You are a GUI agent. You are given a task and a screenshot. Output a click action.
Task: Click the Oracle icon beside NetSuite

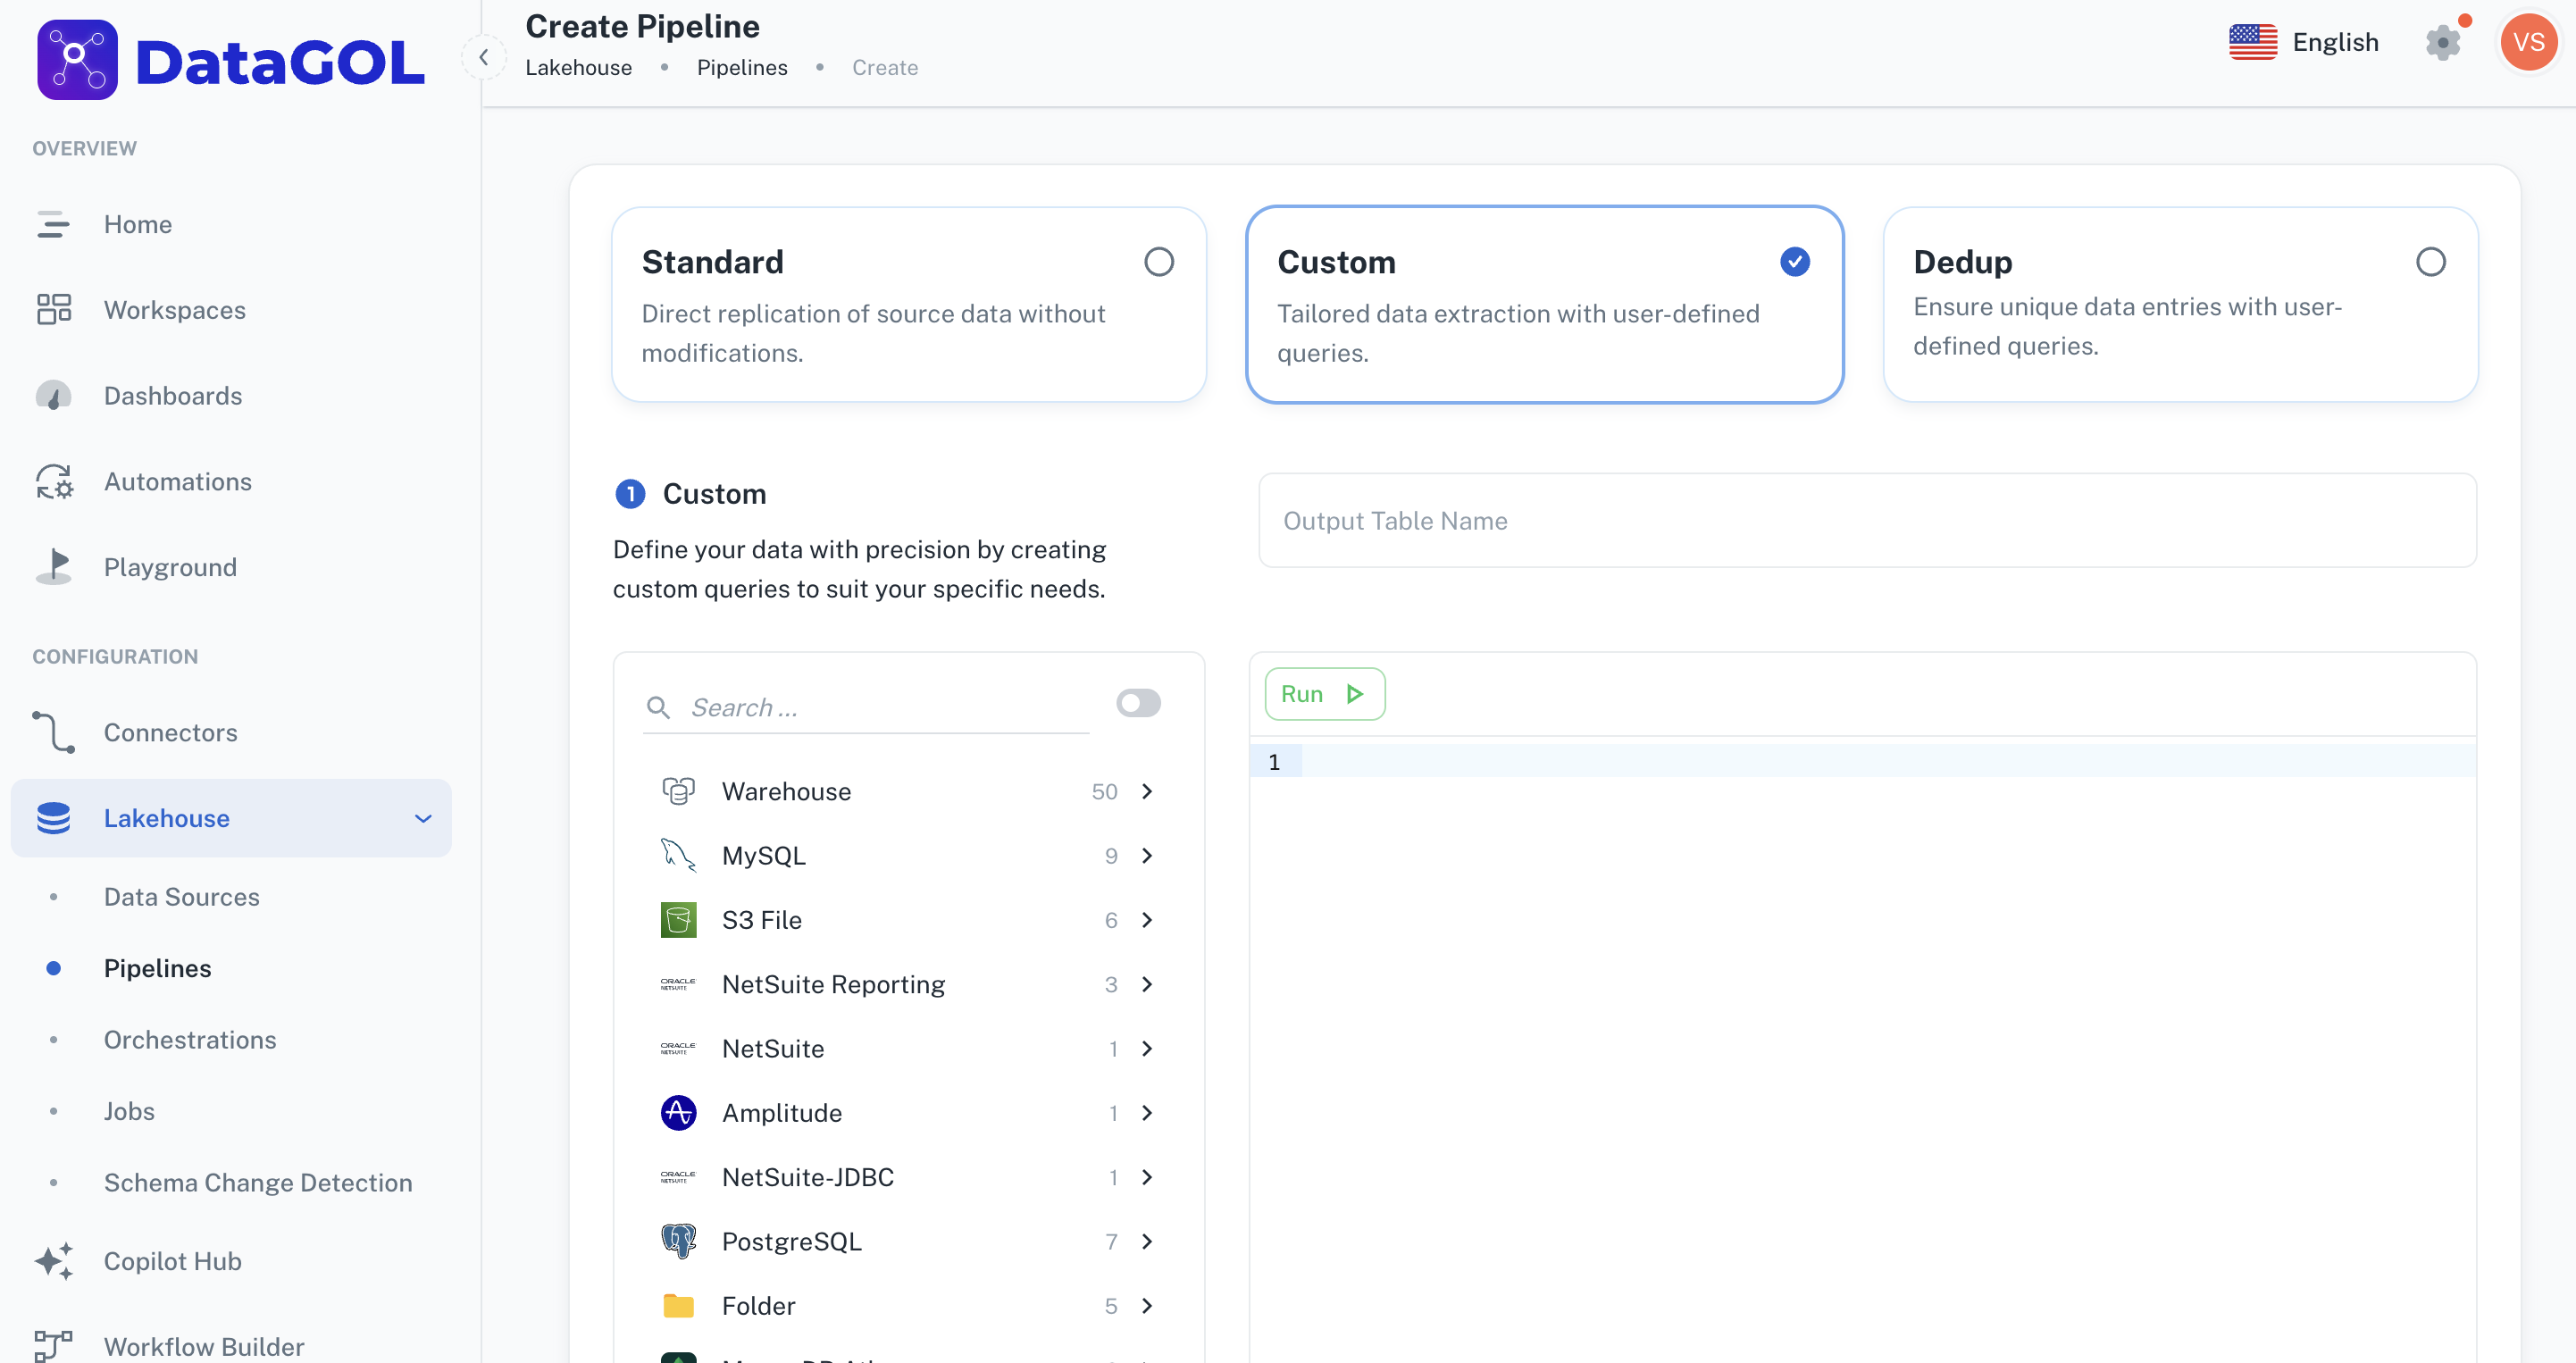(678, 1048)
